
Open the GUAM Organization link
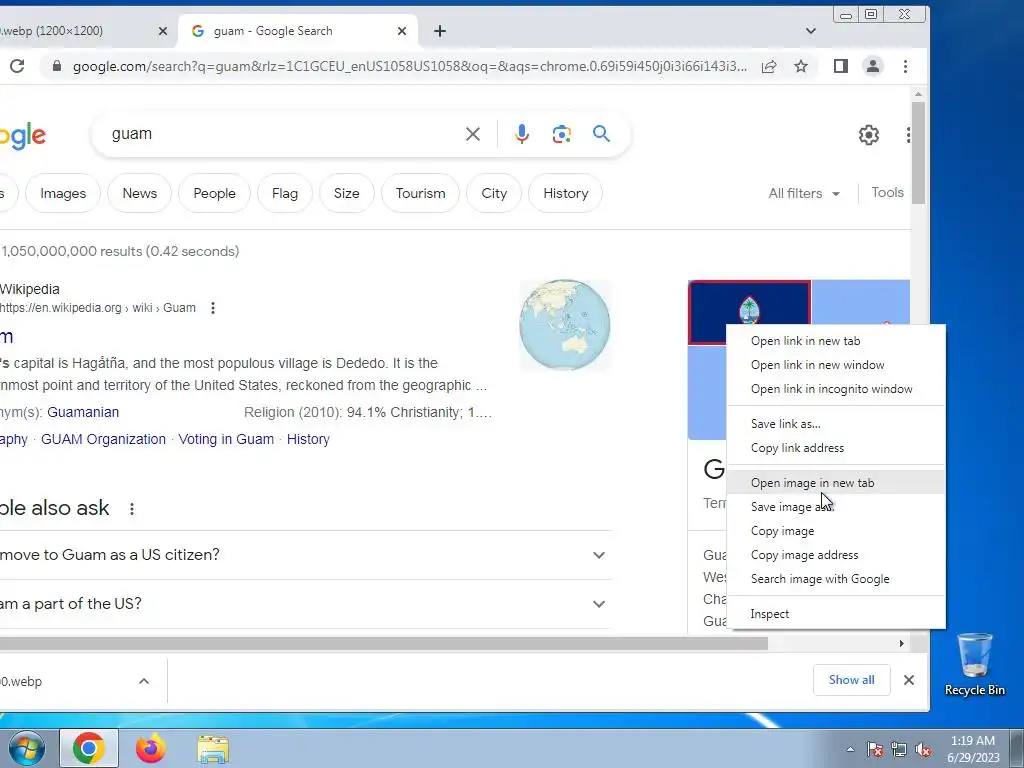(x=103, y=440)
